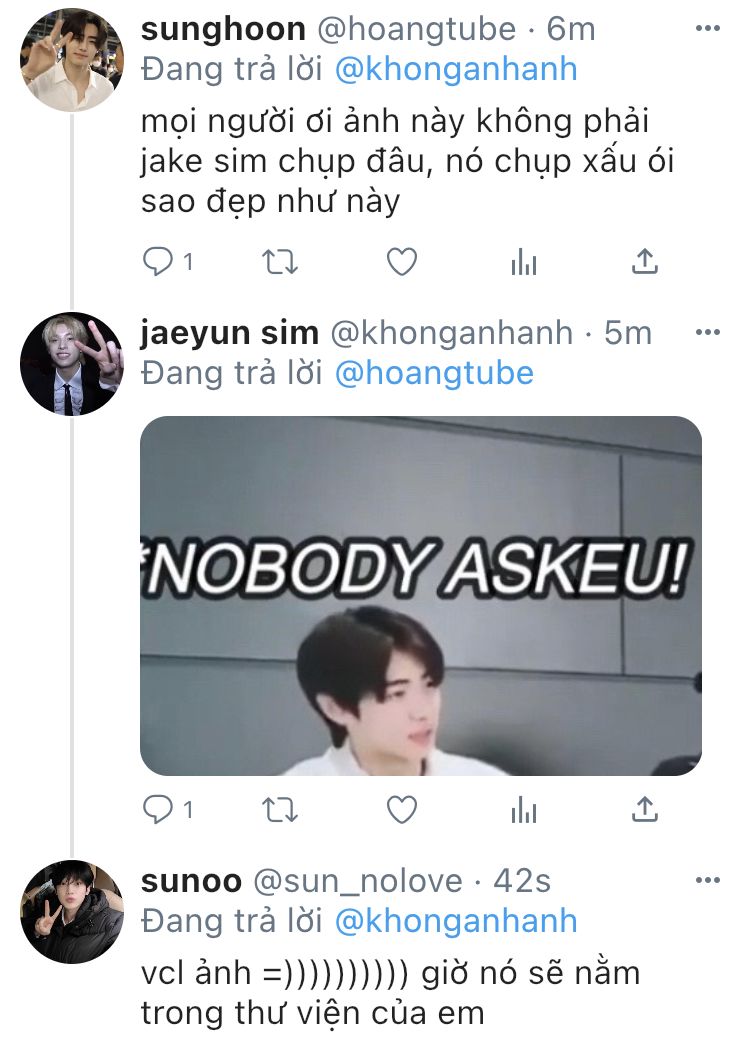
Task: Open sunoo's profile picture
Action: 72,912
